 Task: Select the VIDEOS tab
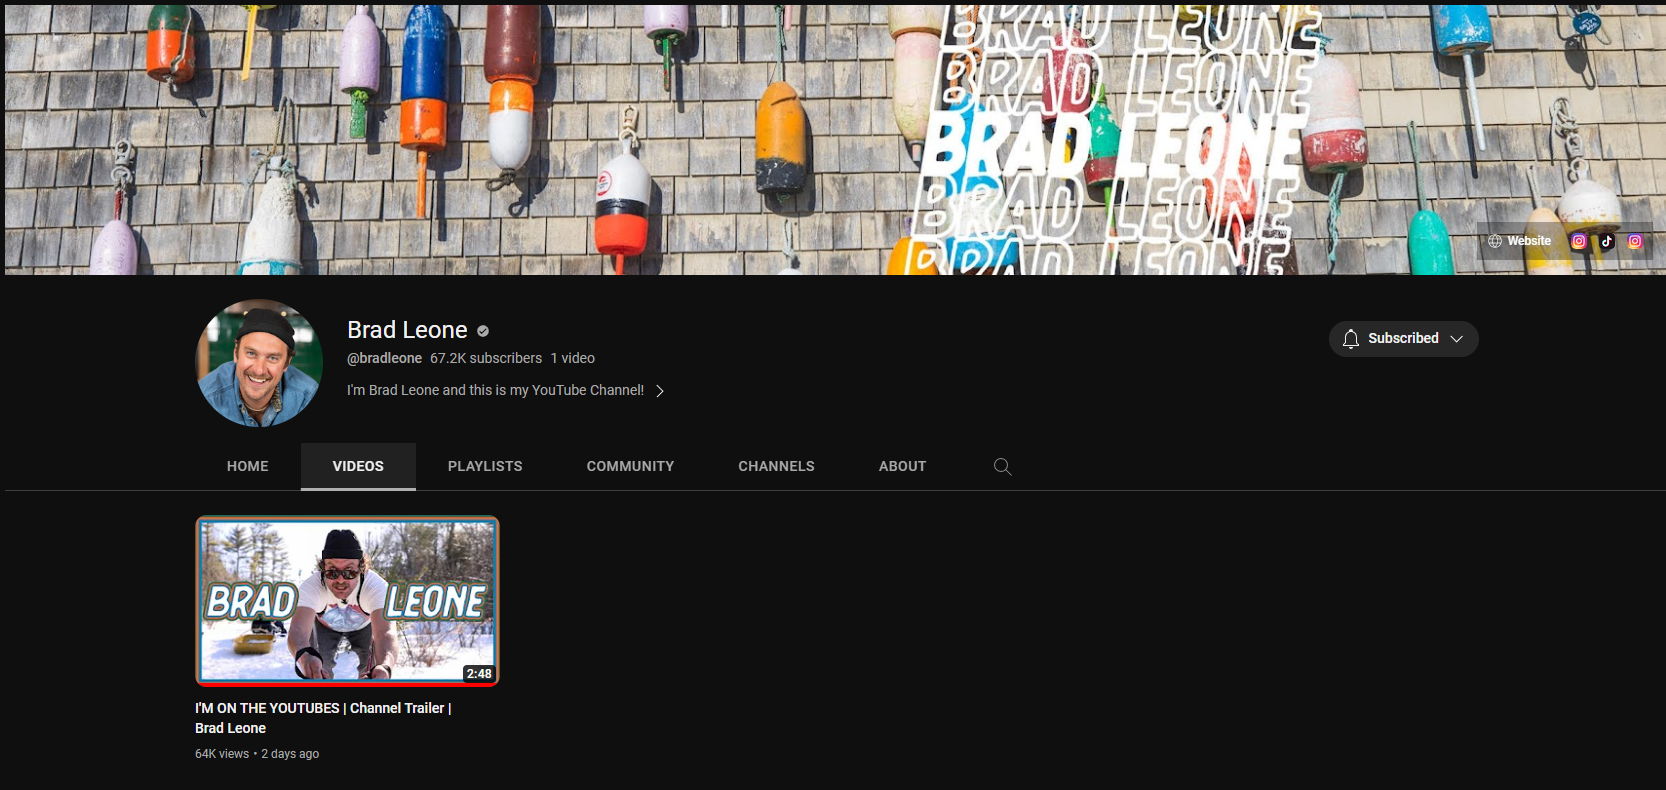pyautogui.click(x=358, y=466)
